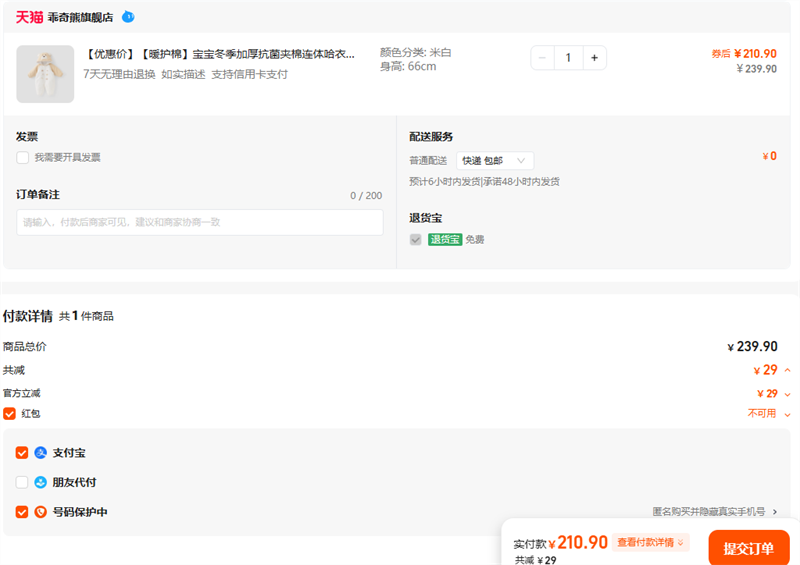Click the number protection shield icon
This screenshot has width=800, height=565.
tap(41, 512)
